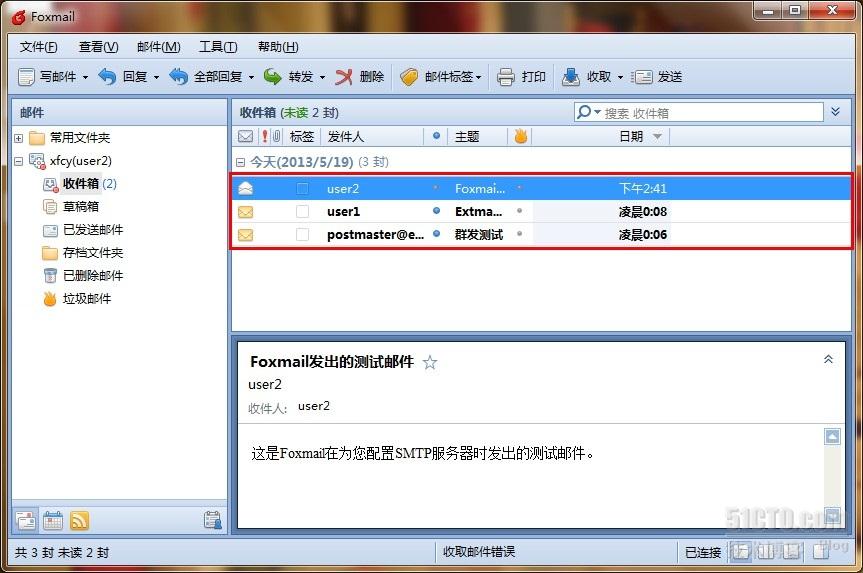Sort by the 标签 column header

click(x=302, y=137)
